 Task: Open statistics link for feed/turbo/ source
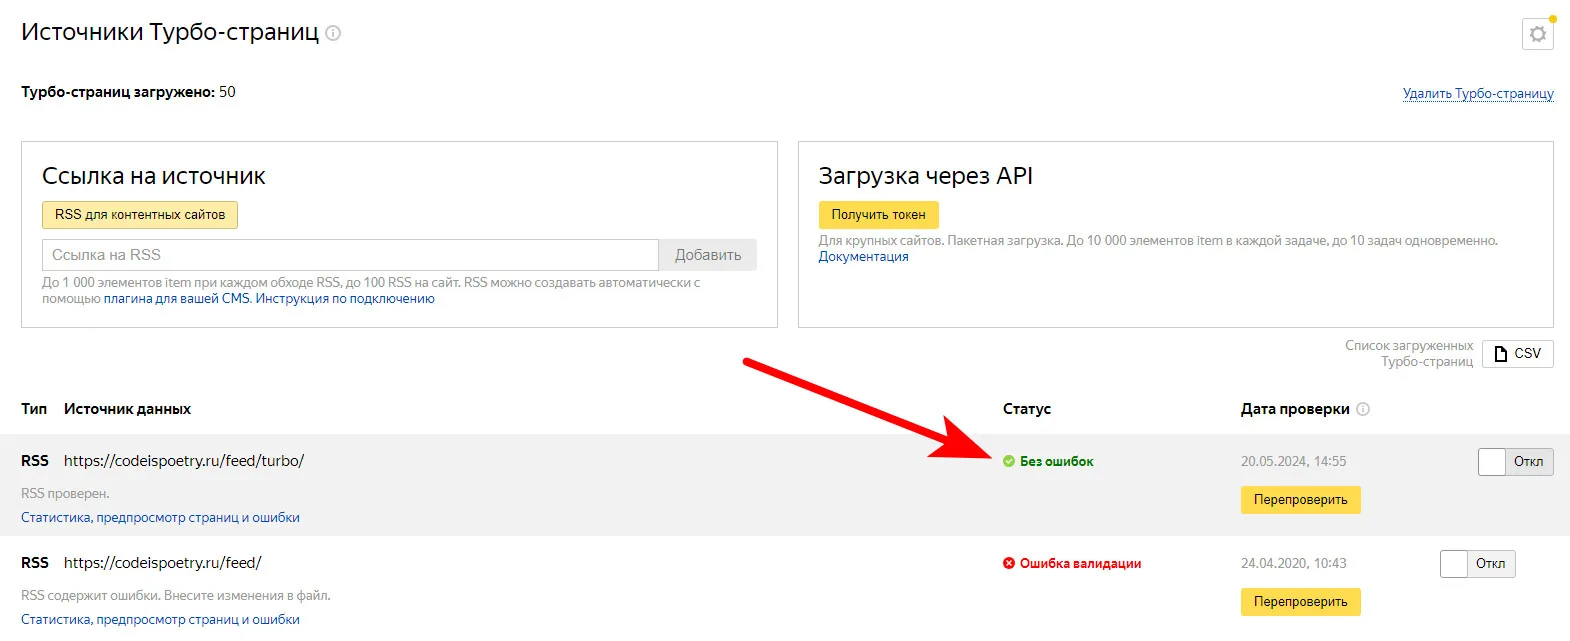click(x=160, y=518)
